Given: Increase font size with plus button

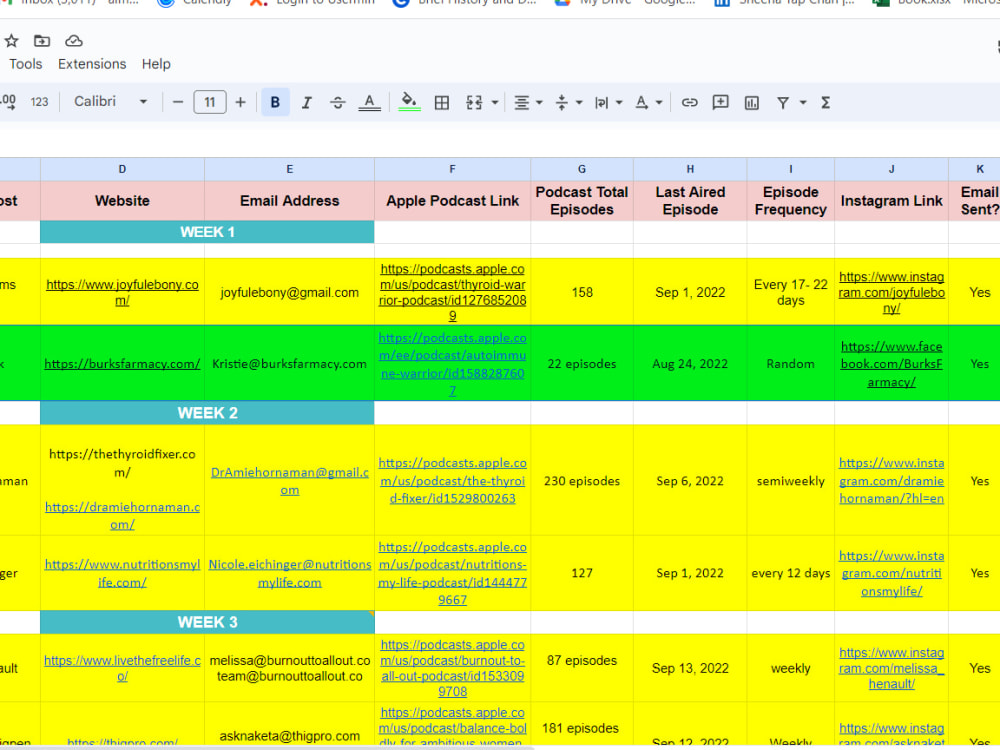Looking at the screenshot, I should point(240,102).
